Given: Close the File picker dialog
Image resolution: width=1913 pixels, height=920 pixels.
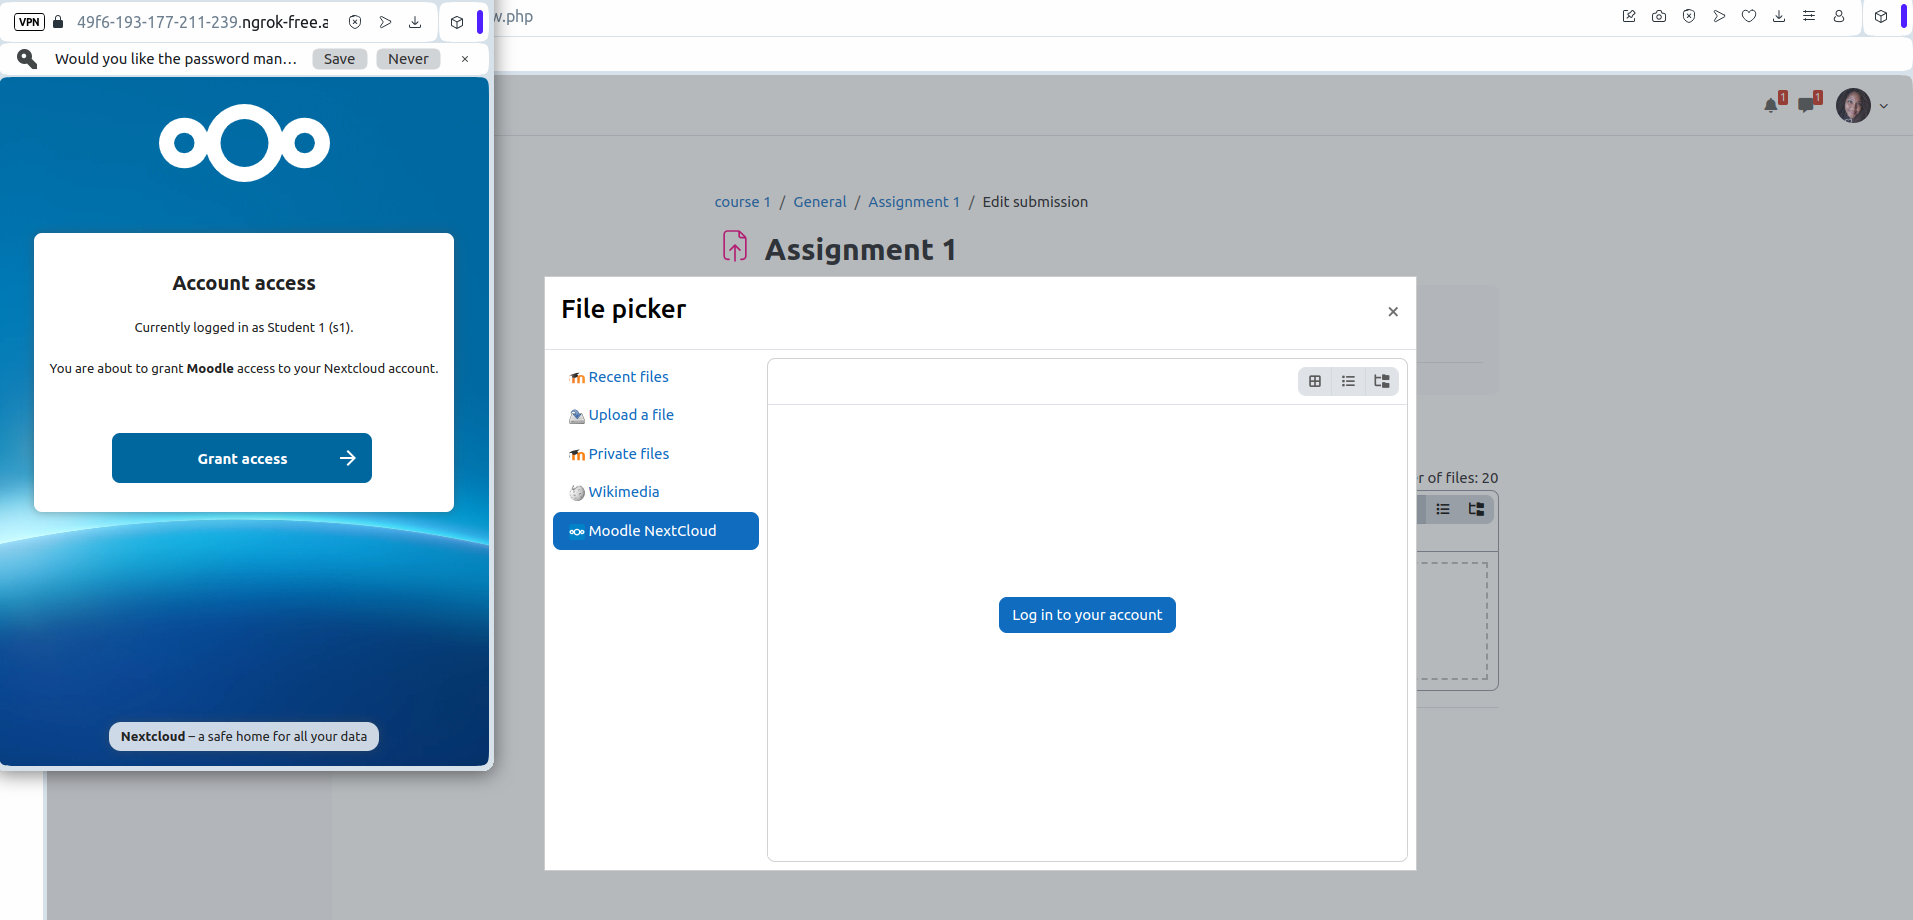Looking at the screenshot, I should tap(1393, 312).
